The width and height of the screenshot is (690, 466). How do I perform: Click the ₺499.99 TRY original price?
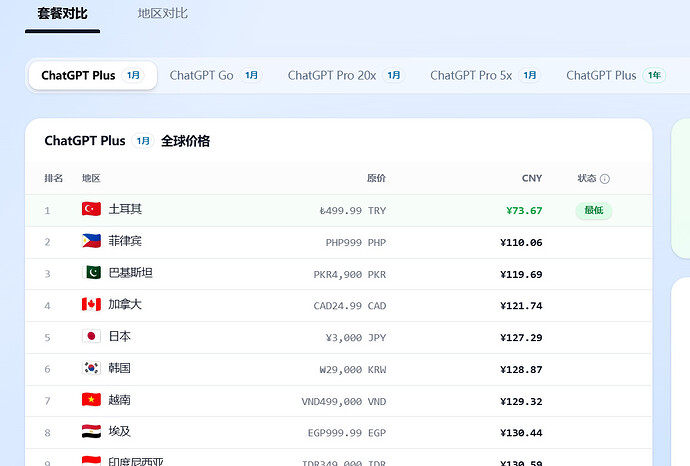[x=353, y=211]
